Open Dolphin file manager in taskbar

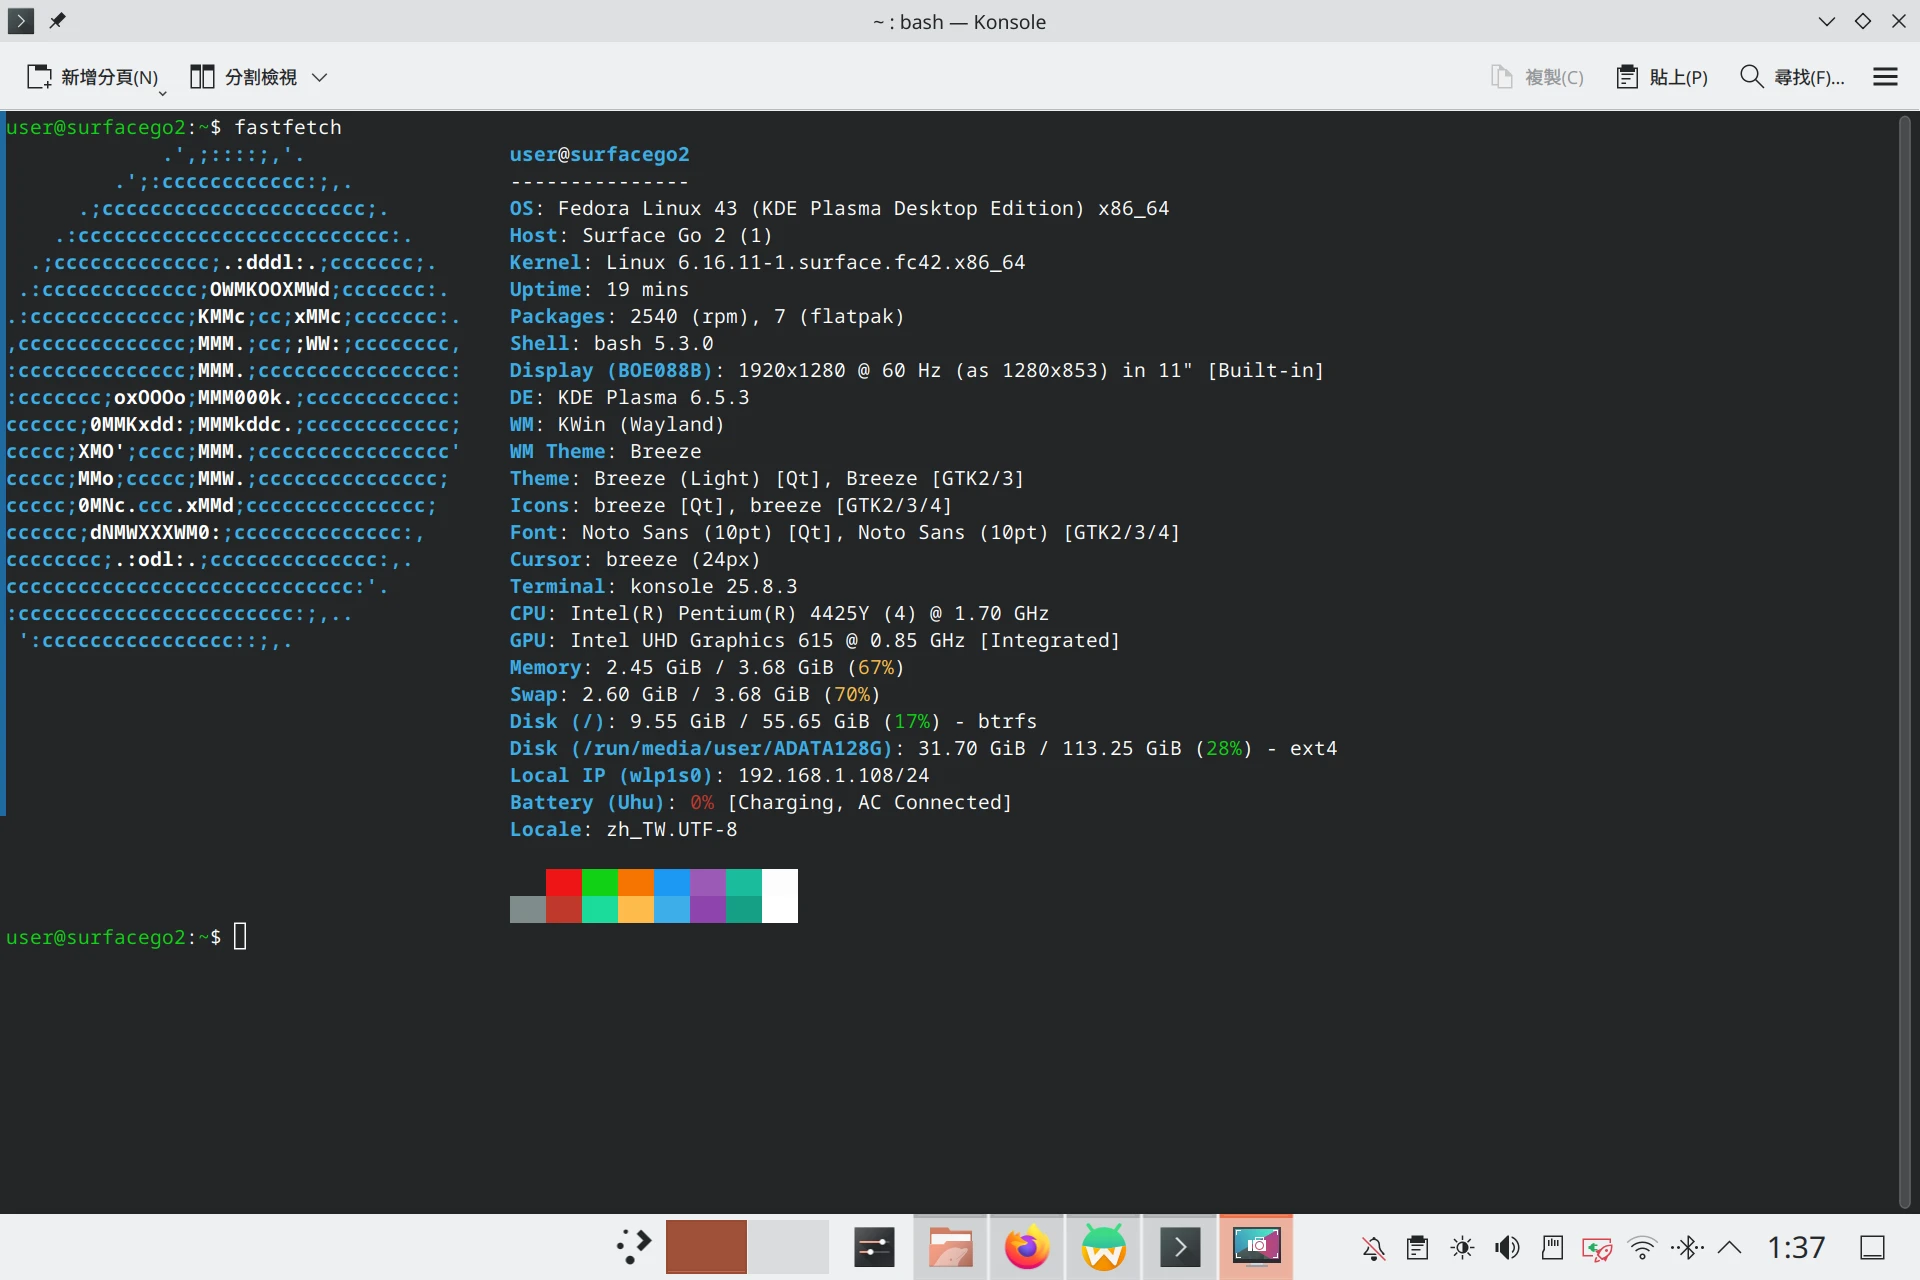(950, 1247)
